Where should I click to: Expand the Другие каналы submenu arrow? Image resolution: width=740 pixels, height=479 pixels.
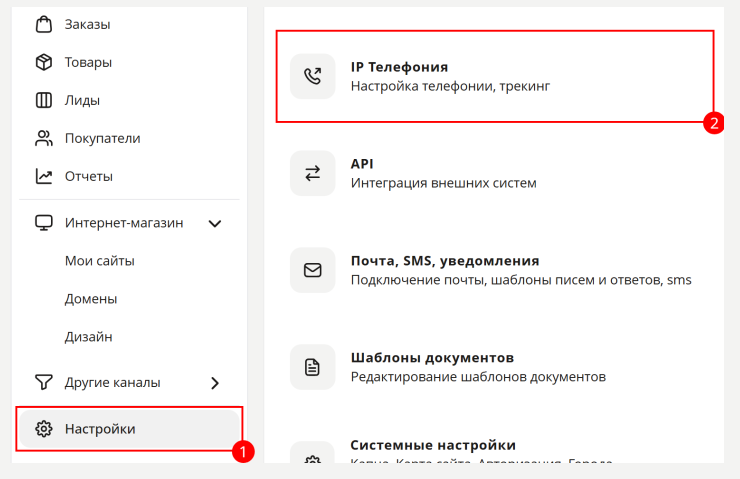(215, 383)
